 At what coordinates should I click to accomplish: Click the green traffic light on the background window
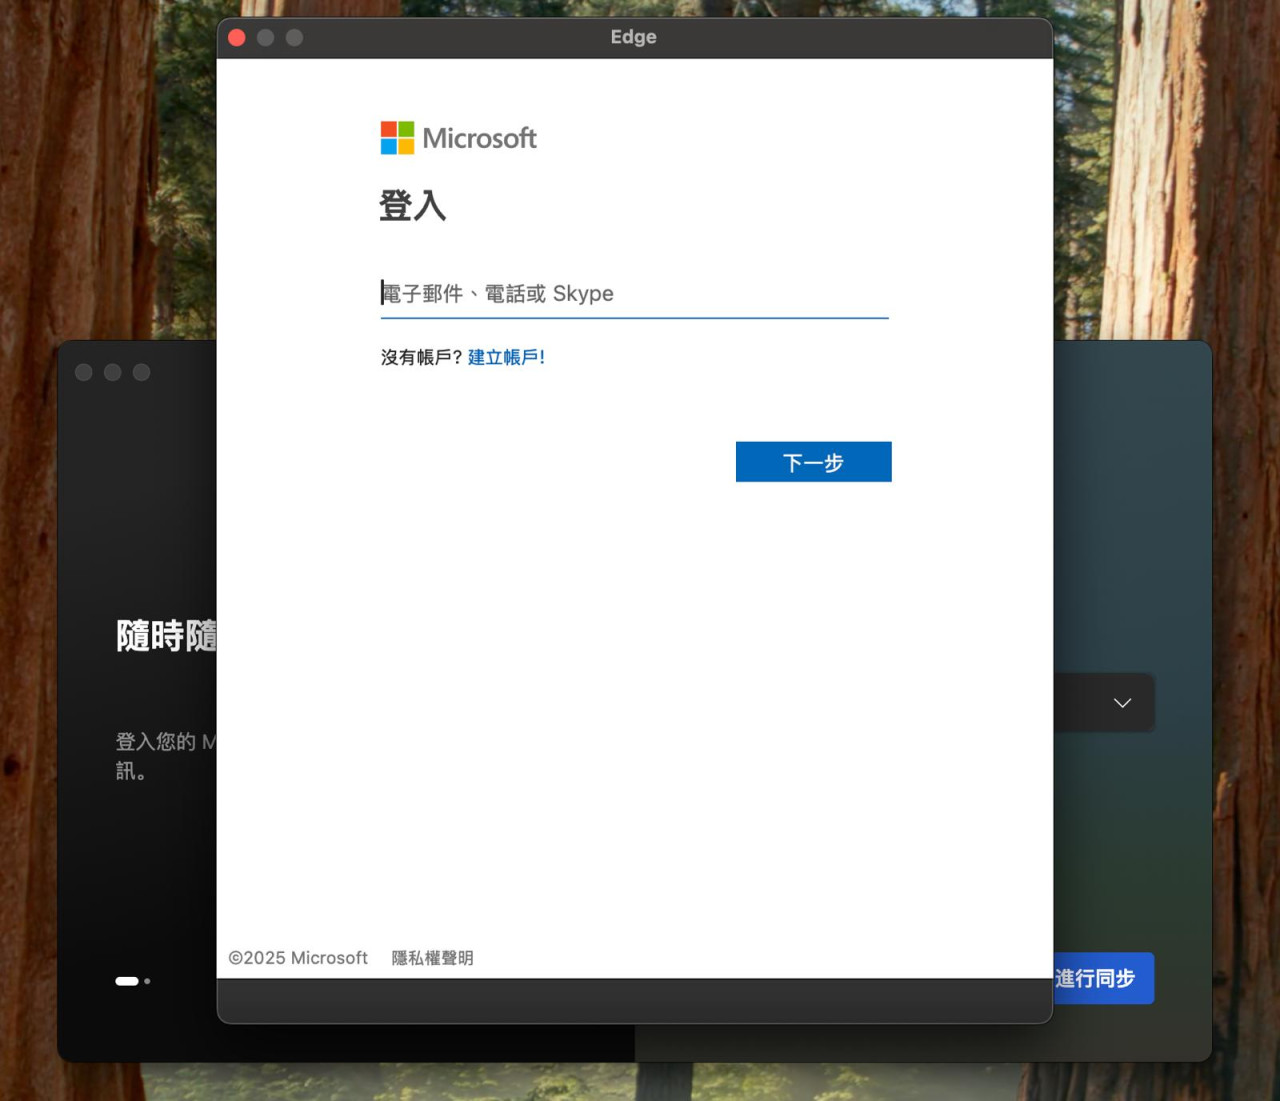point(141,371)
